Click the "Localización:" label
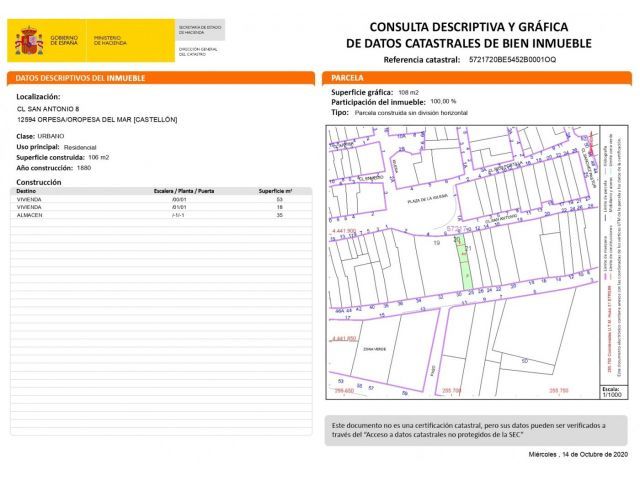640x480 pixels. 38,97
